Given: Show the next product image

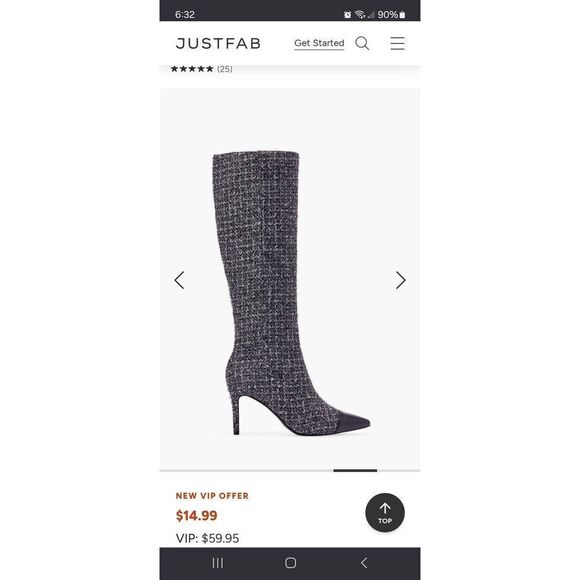Looking at the screenshot, I should tap(401, 280).
